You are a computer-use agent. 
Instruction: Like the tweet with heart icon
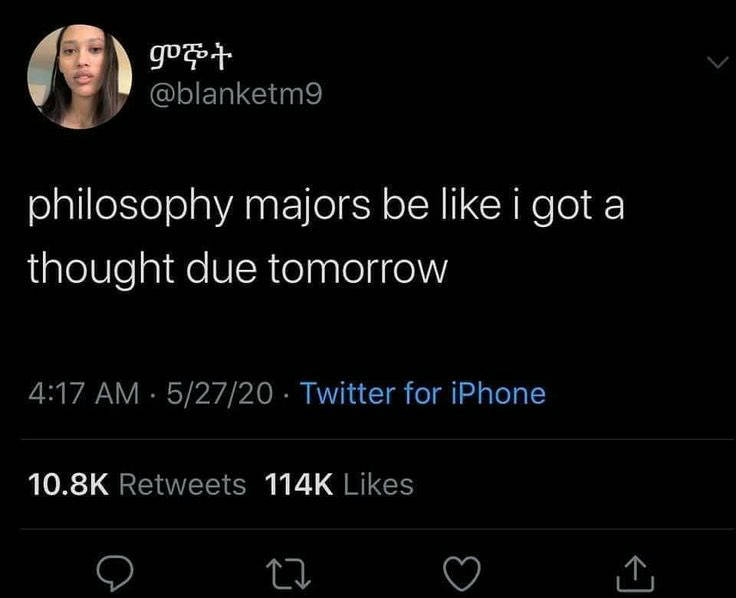pyautogui.click(x=462, y=573)
